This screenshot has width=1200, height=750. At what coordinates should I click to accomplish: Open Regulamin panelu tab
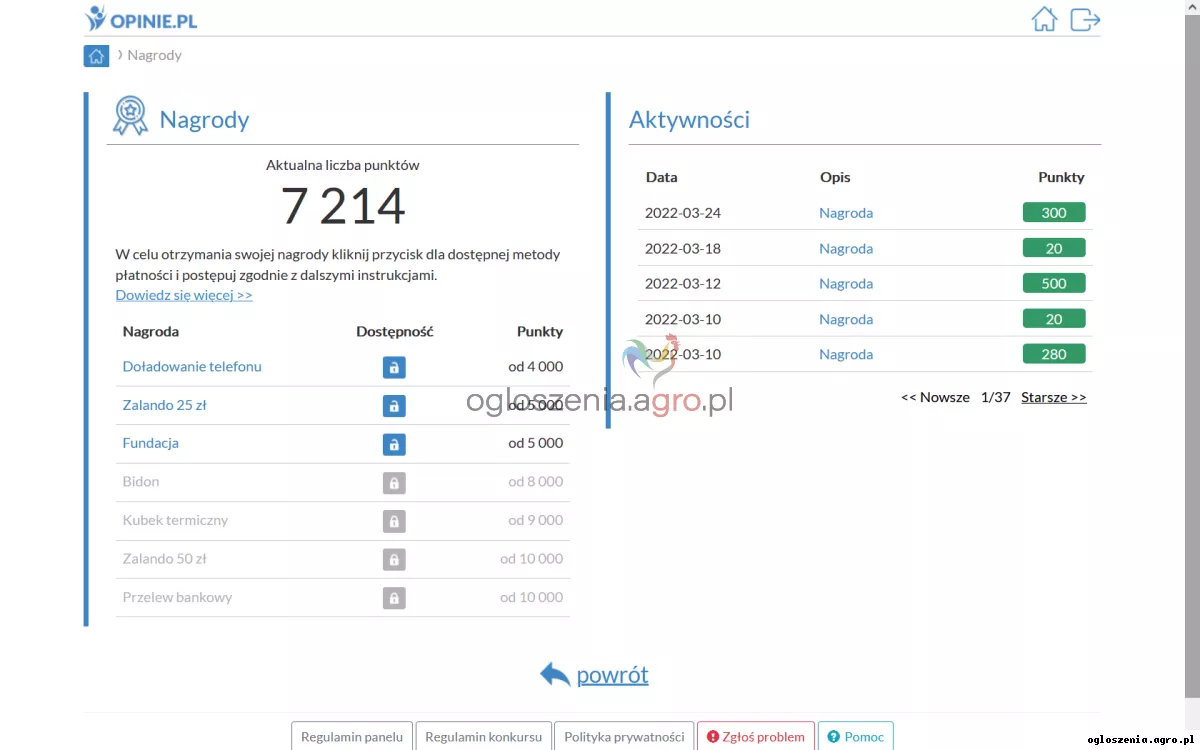point(352,737)
